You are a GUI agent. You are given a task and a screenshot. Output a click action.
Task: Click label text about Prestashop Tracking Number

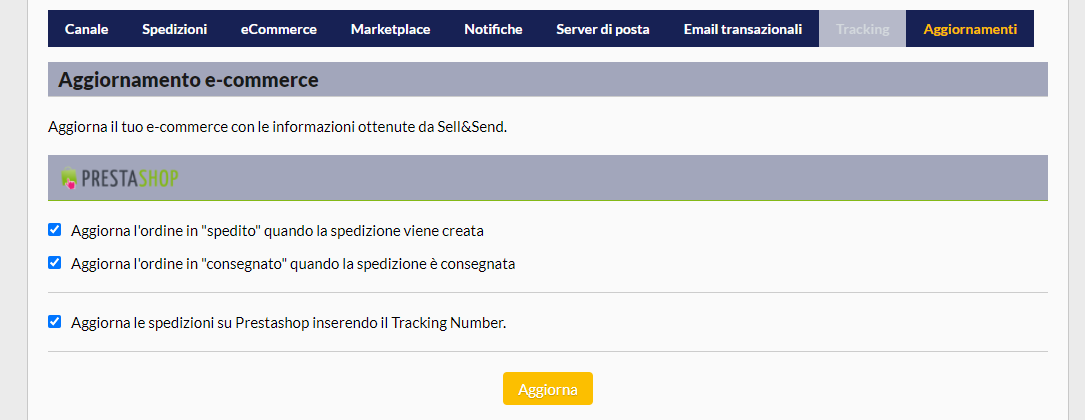pos(288,323)
